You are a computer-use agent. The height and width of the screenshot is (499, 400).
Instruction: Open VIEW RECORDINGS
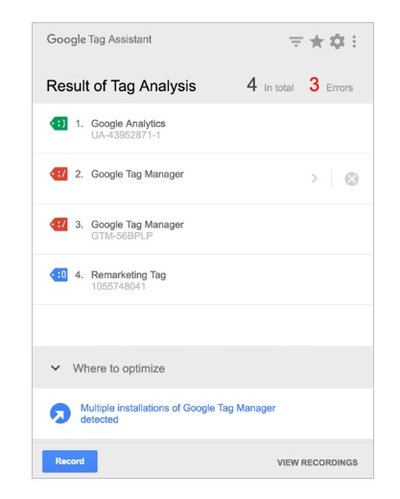click(x=317, y=462)
